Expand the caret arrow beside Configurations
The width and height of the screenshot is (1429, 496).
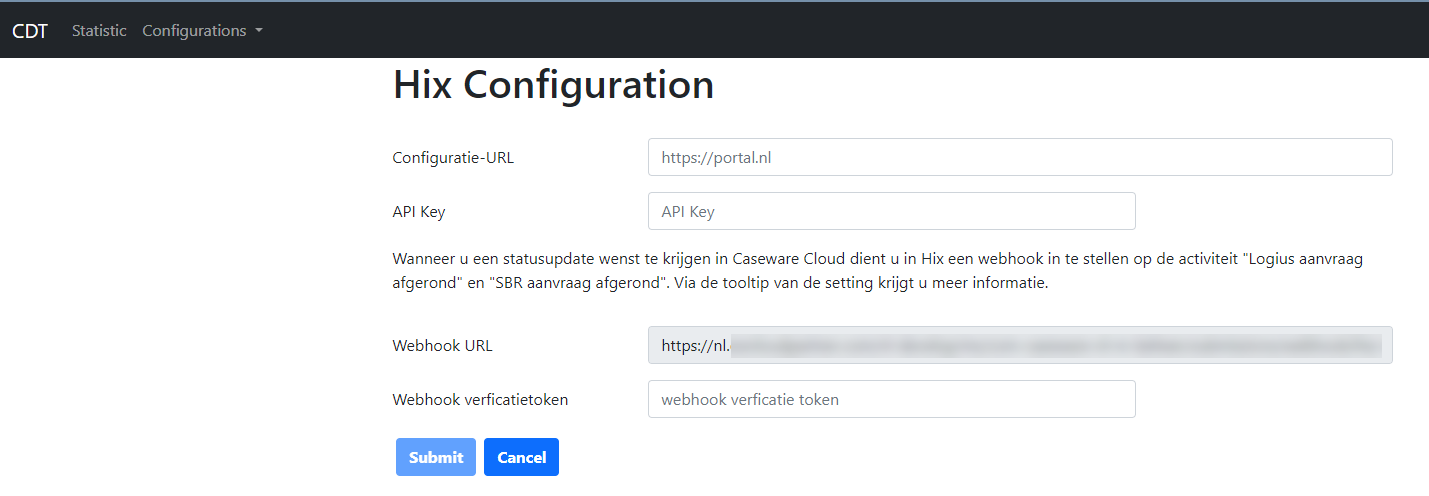[259, 31]
